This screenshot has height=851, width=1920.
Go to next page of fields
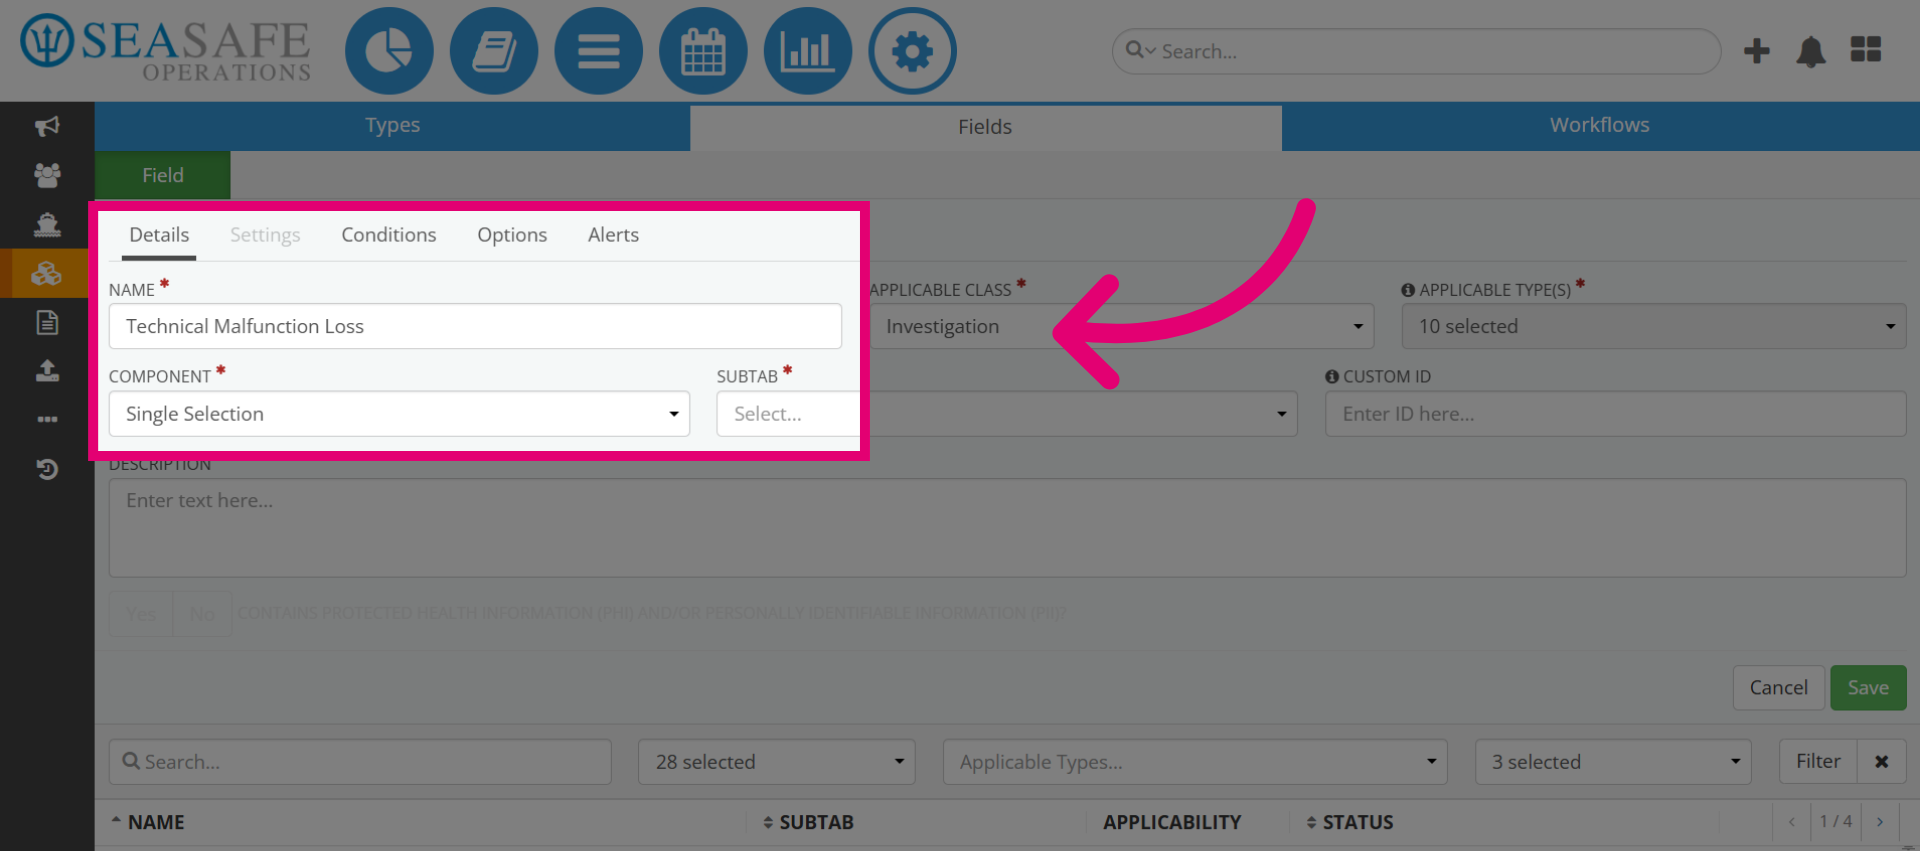[1880, 822]
